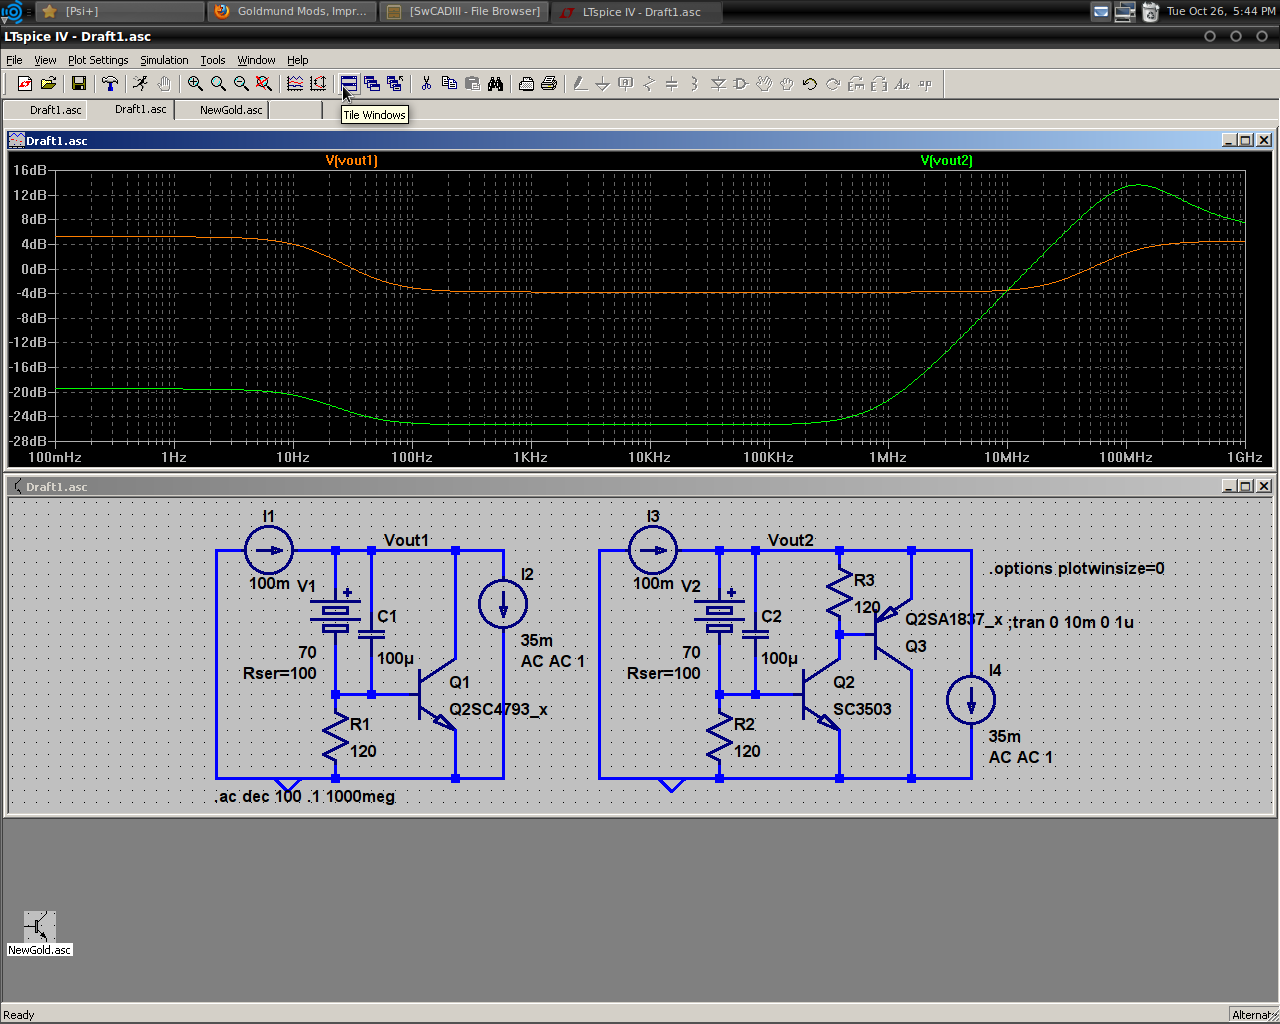Click the 1KHz frequency axis label

coord(531,457)
